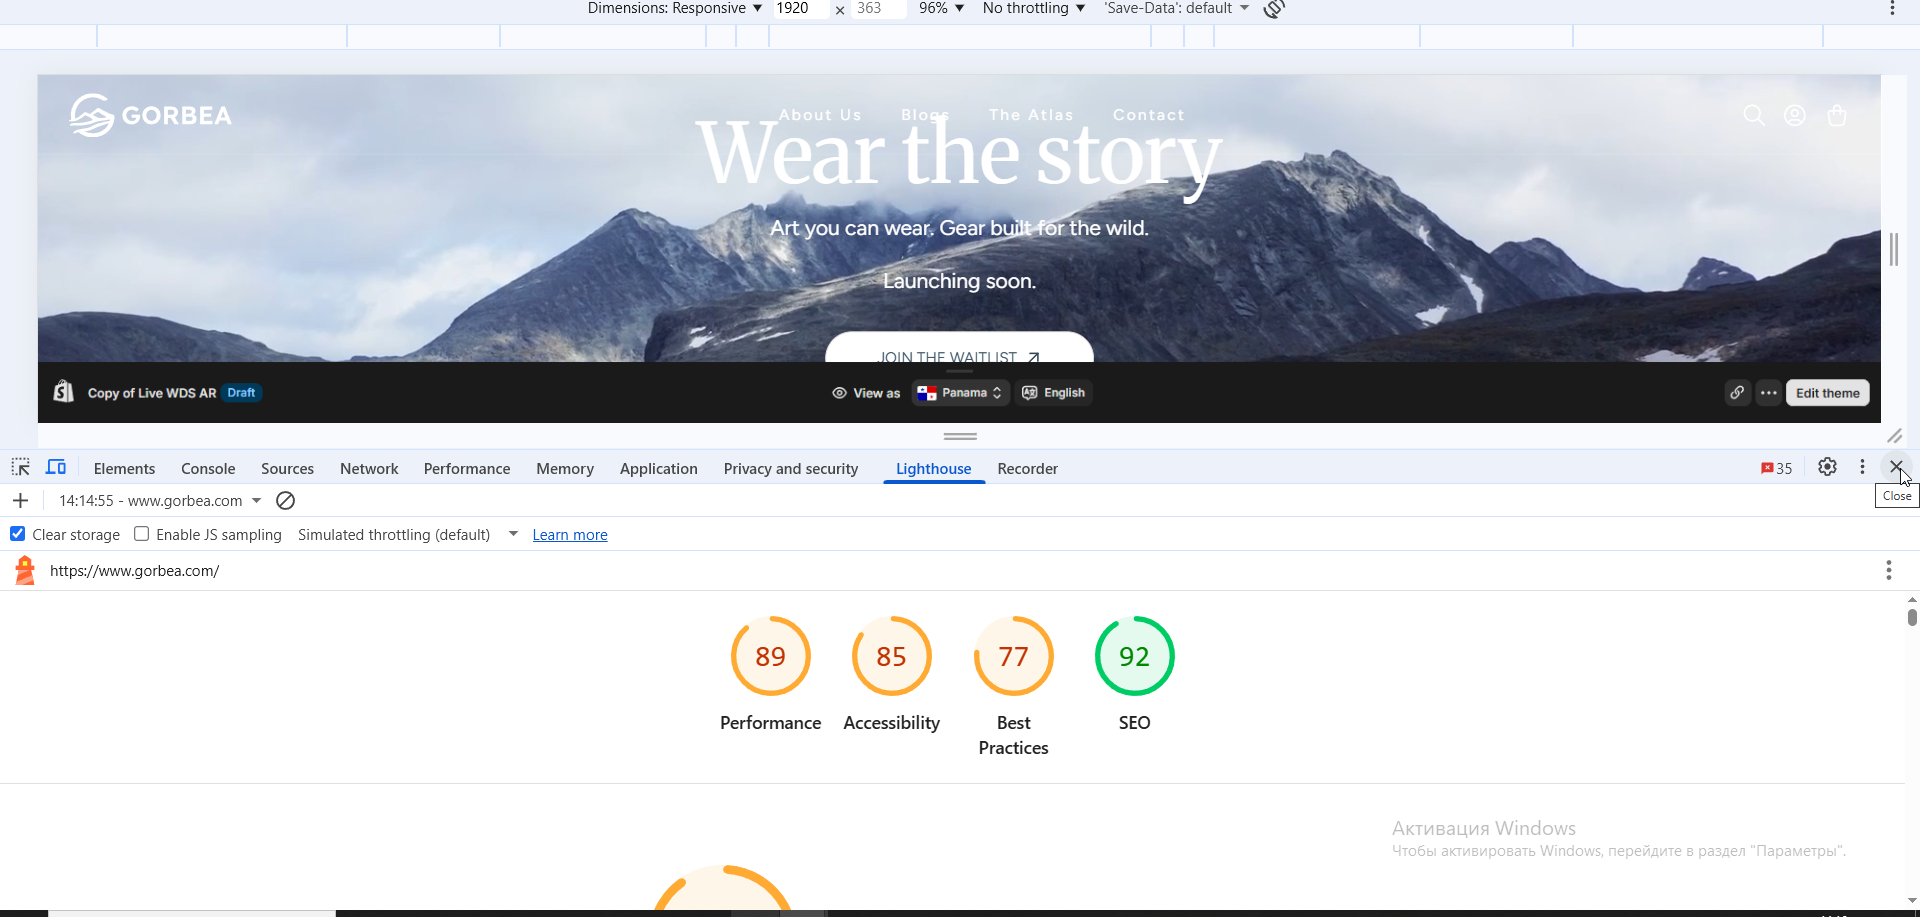Image resolution: width=1920 pixels, height=917 pixels.
Task: Click the viewport corner resize handle
Action: point(1894,436)
